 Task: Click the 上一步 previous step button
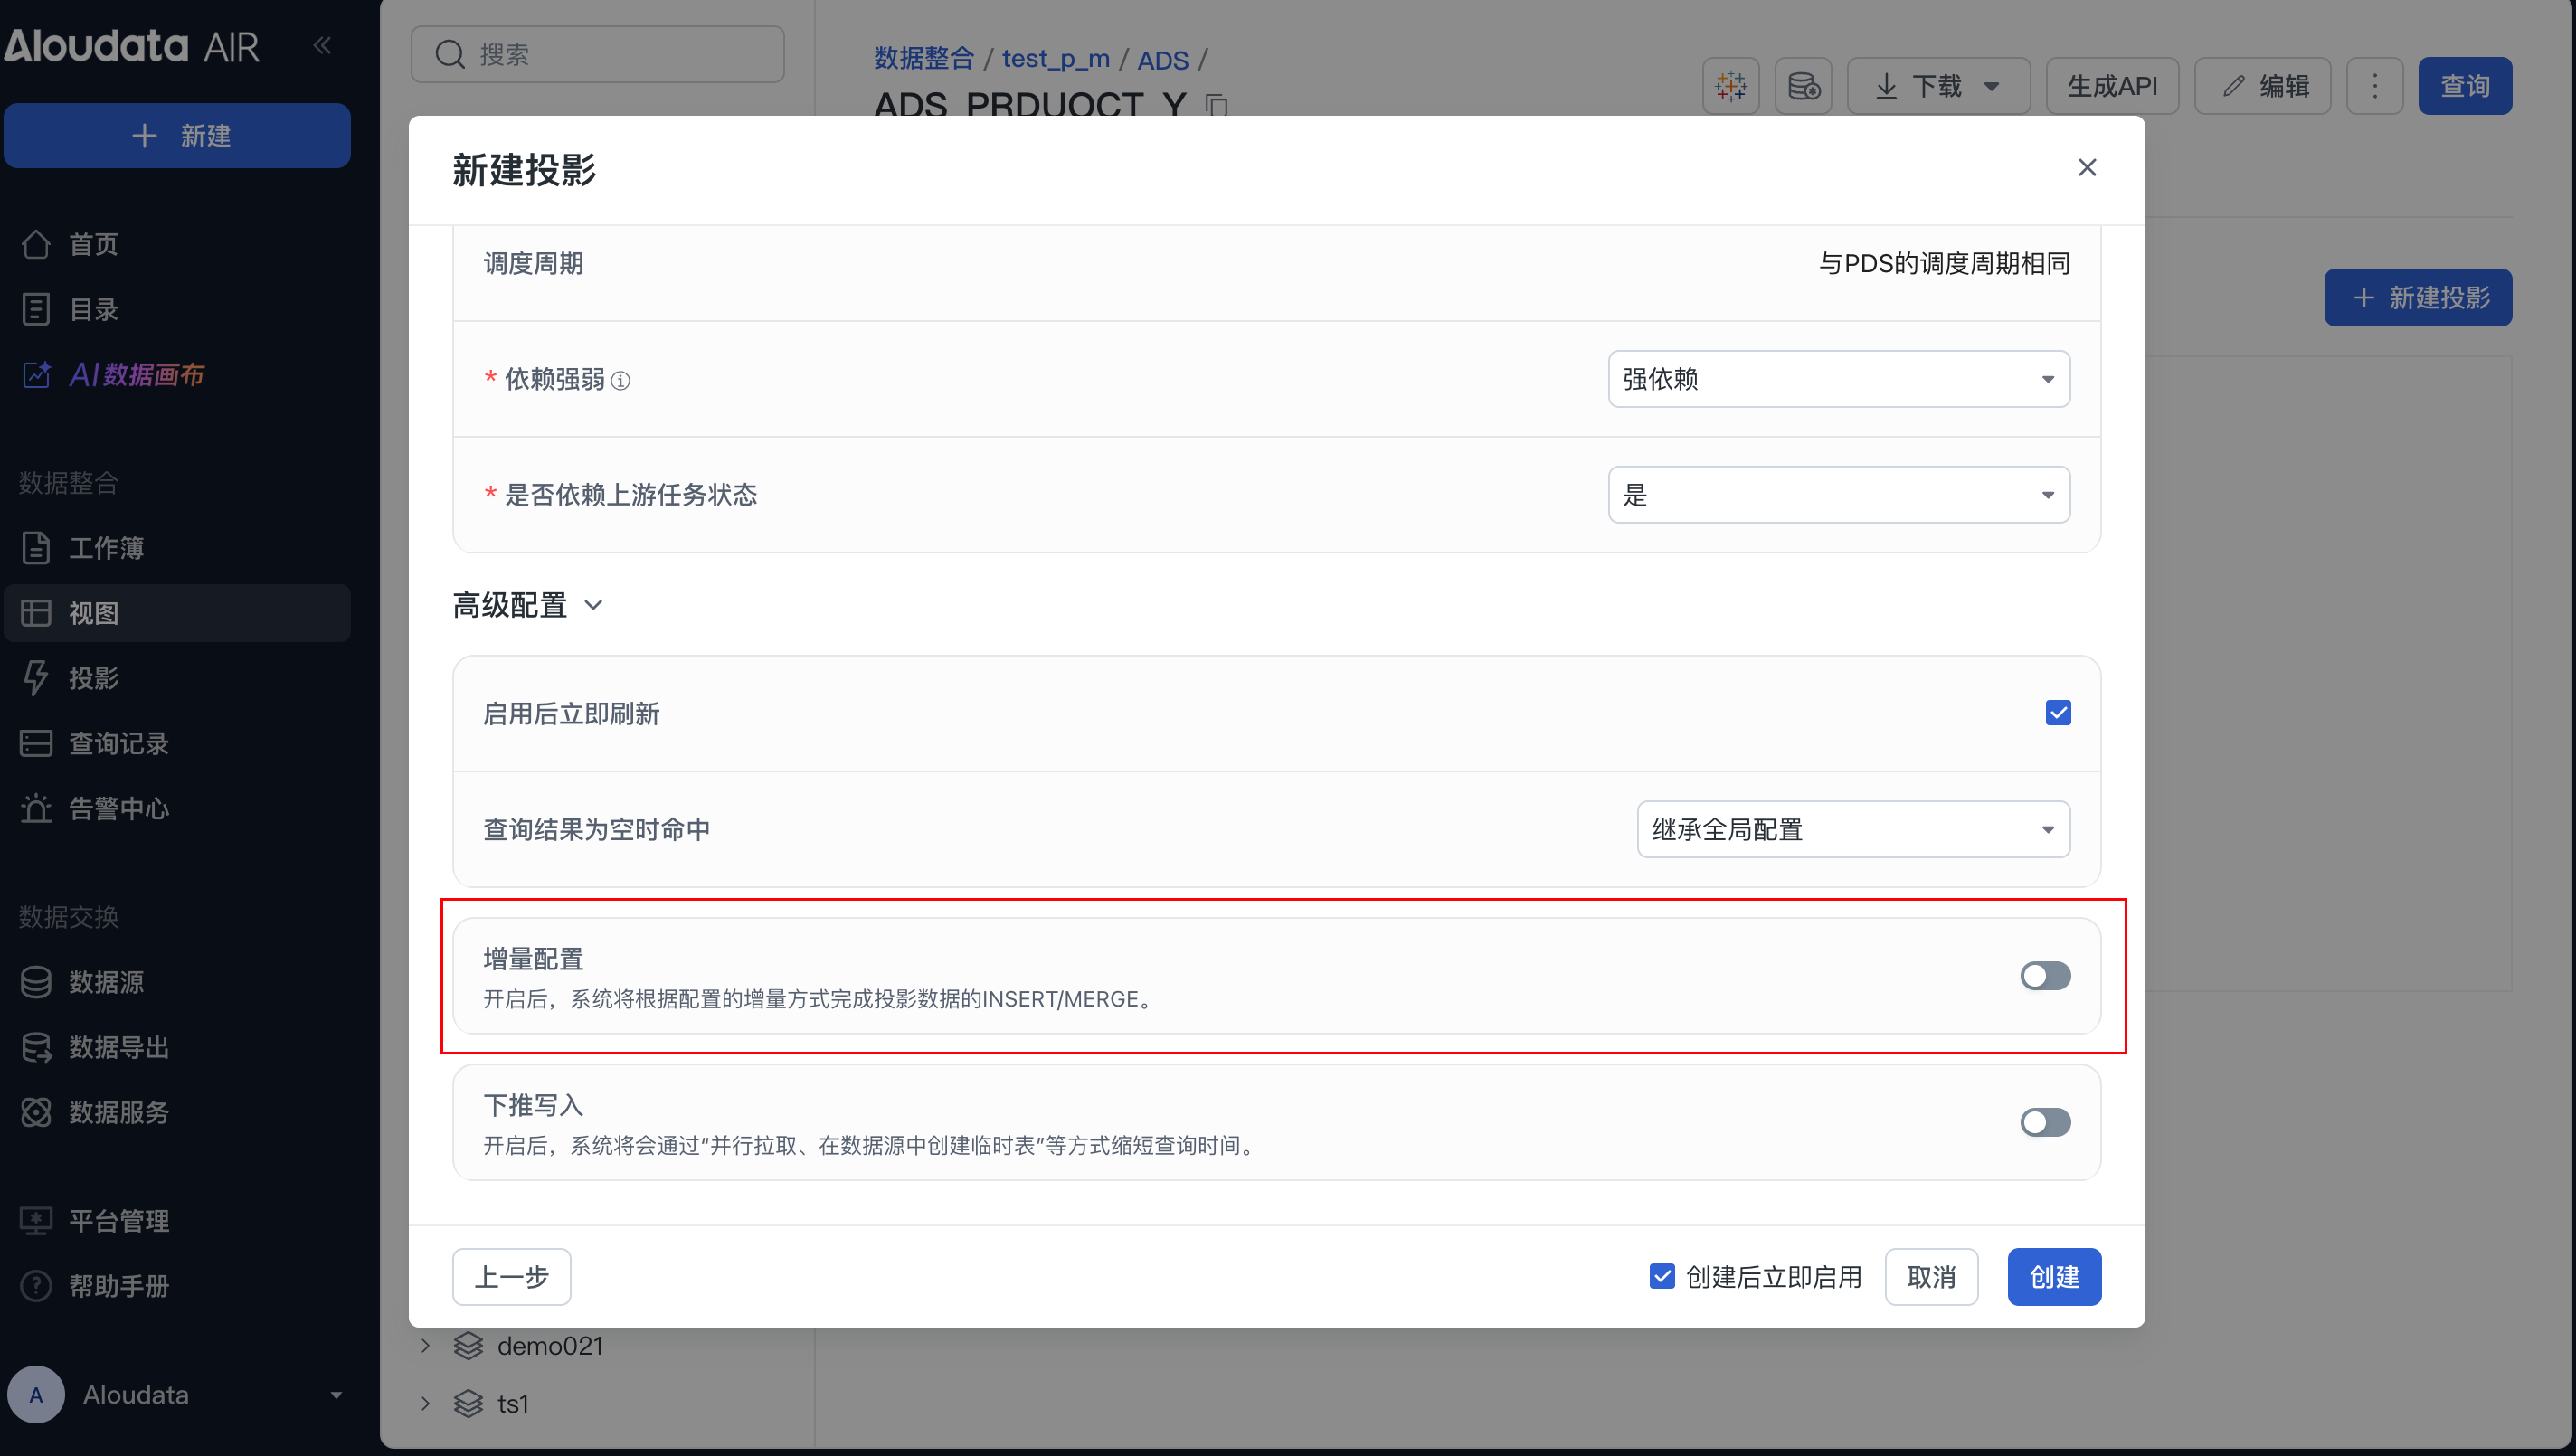pyautogui.click(x=511, y=1277)
